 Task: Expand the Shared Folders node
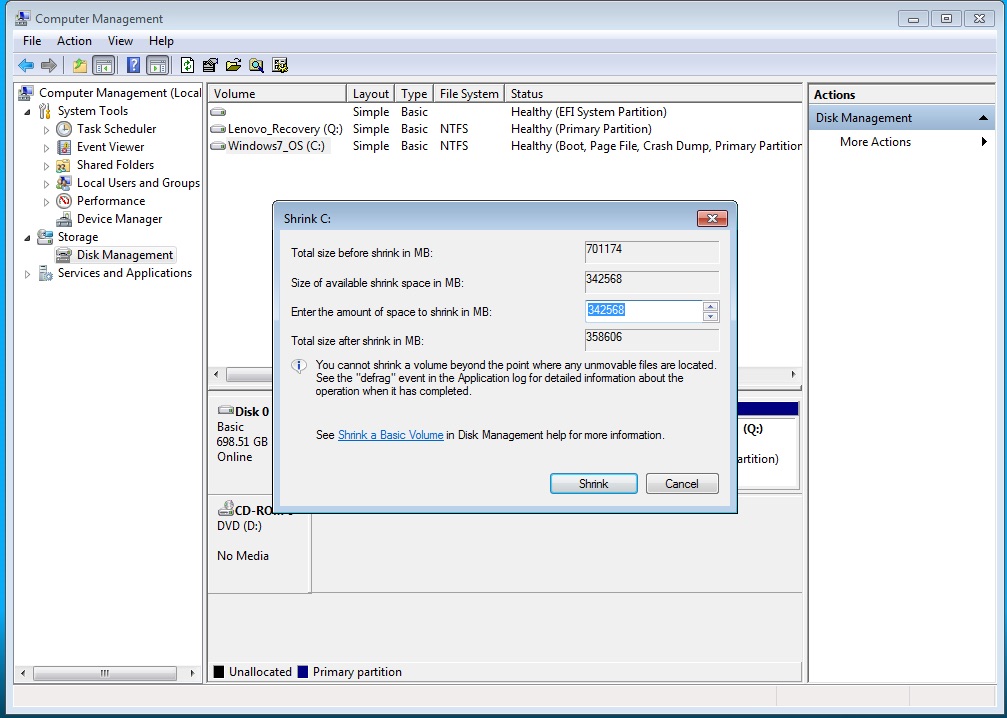coord(46,166)
